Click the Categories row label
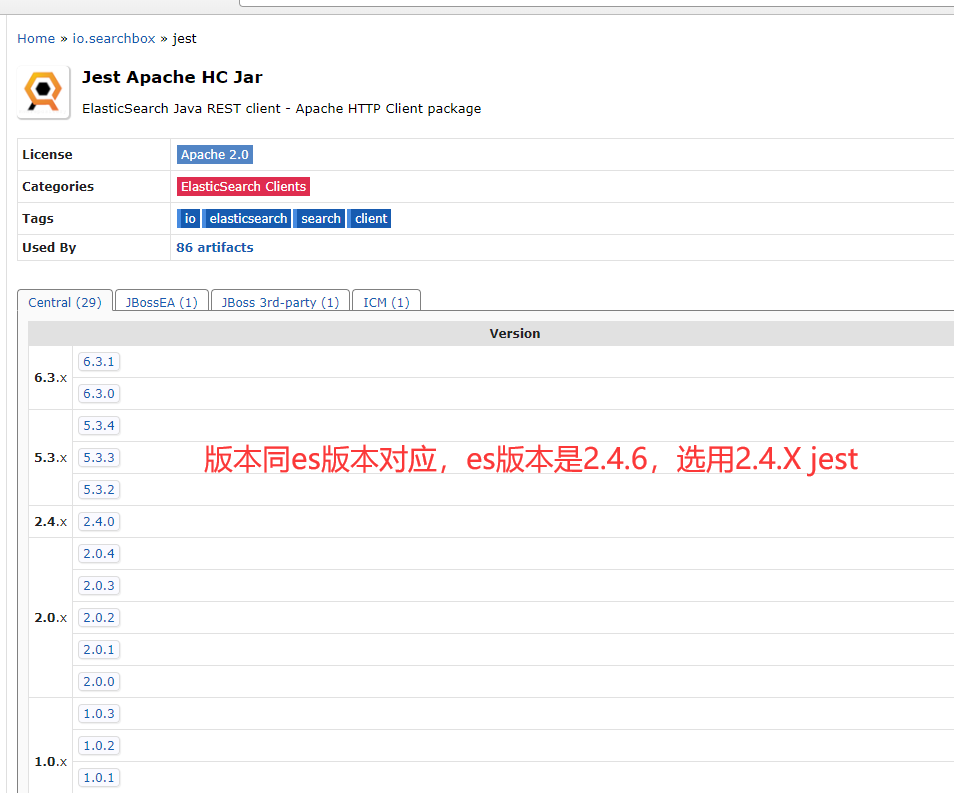Image resolution: width=954 pixels, height=793 pixels. tap(58, 186)
